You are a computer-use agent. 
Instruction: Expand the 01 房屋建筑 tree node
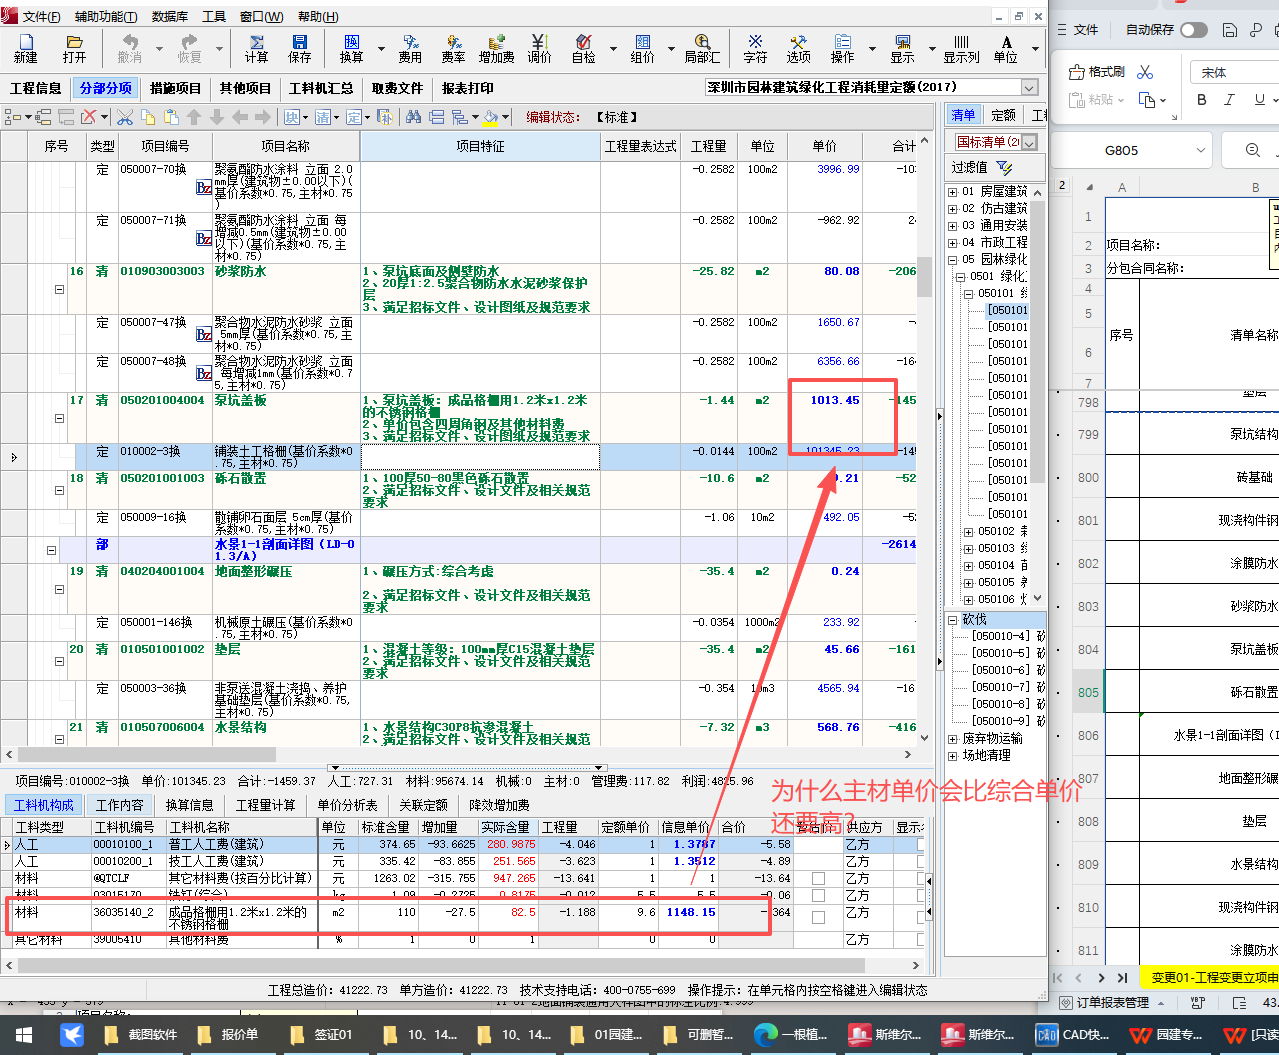point(953,191)
